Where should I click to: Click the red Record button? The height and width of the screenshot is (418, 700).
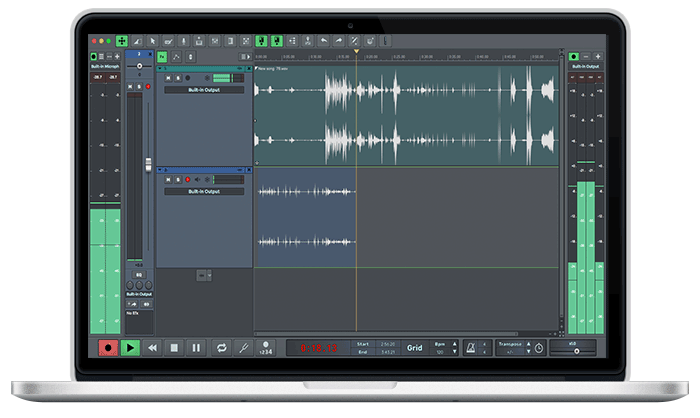tap(108, 347)
